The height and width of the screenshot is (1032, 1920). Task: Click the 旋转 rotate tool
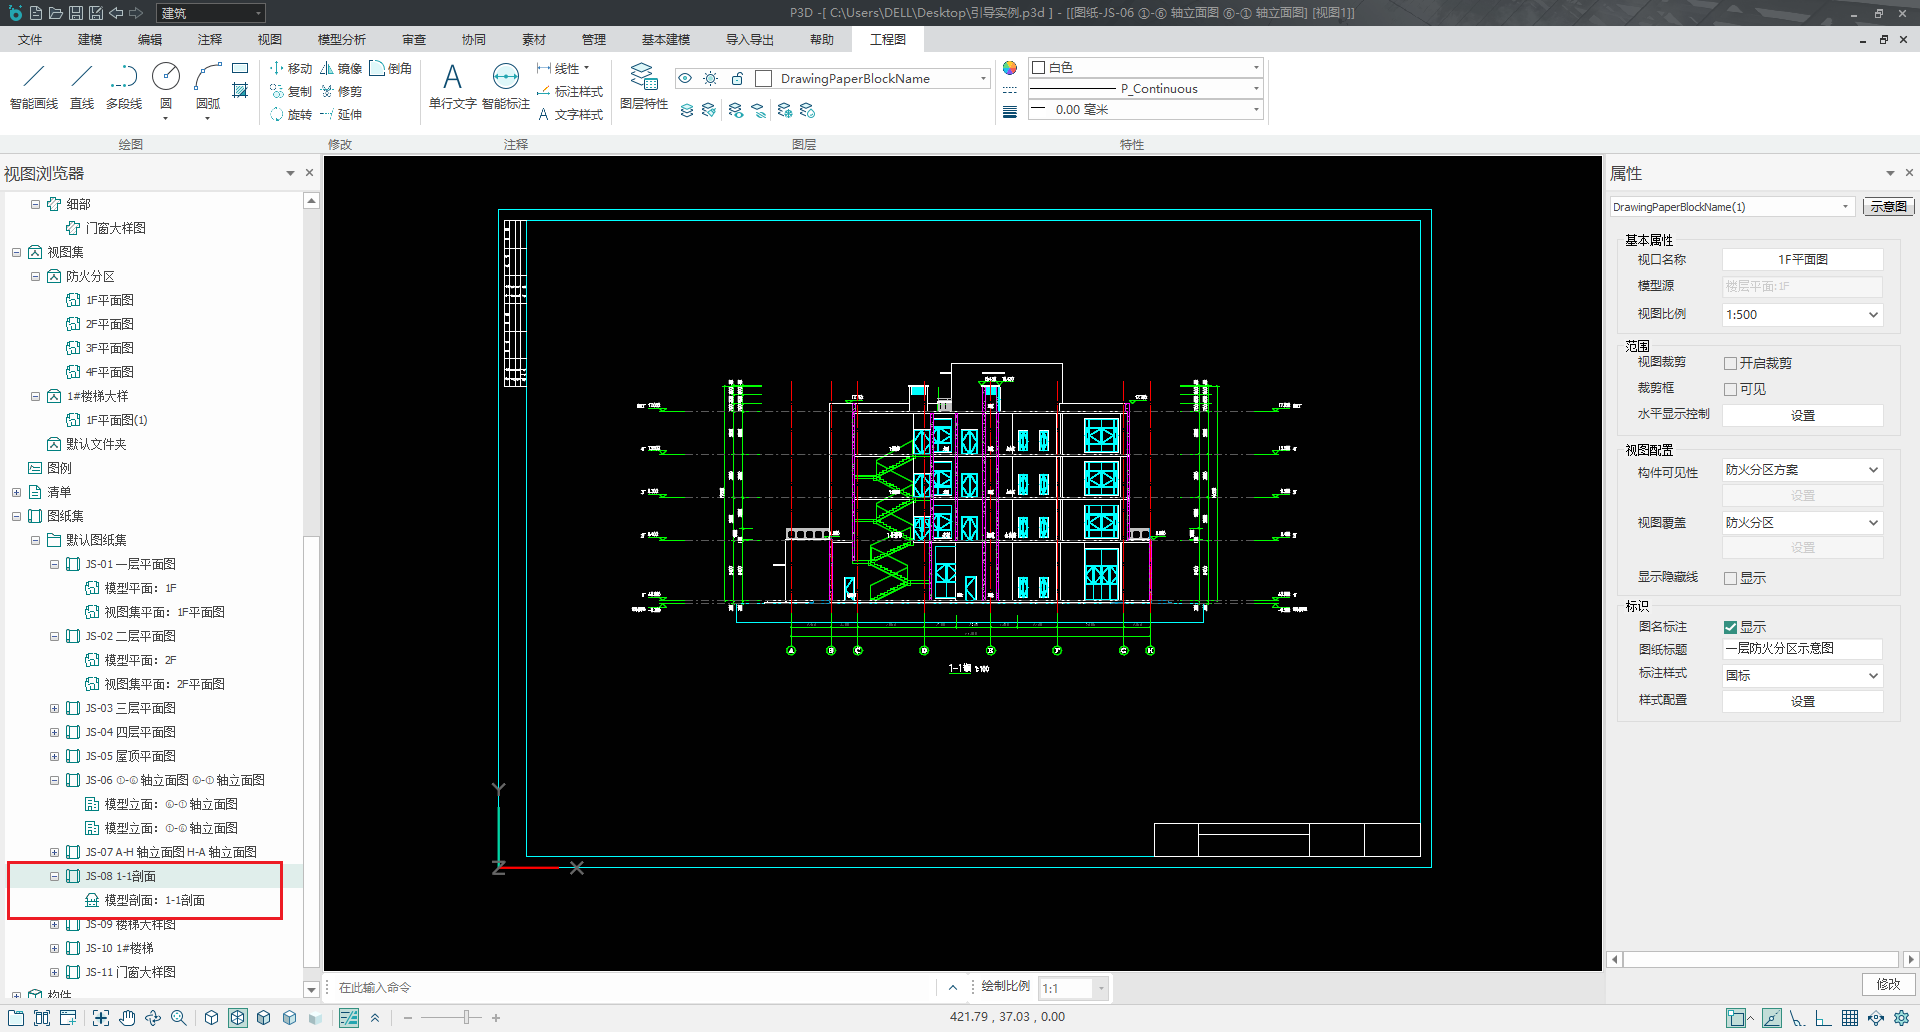[x=291, y=115]
